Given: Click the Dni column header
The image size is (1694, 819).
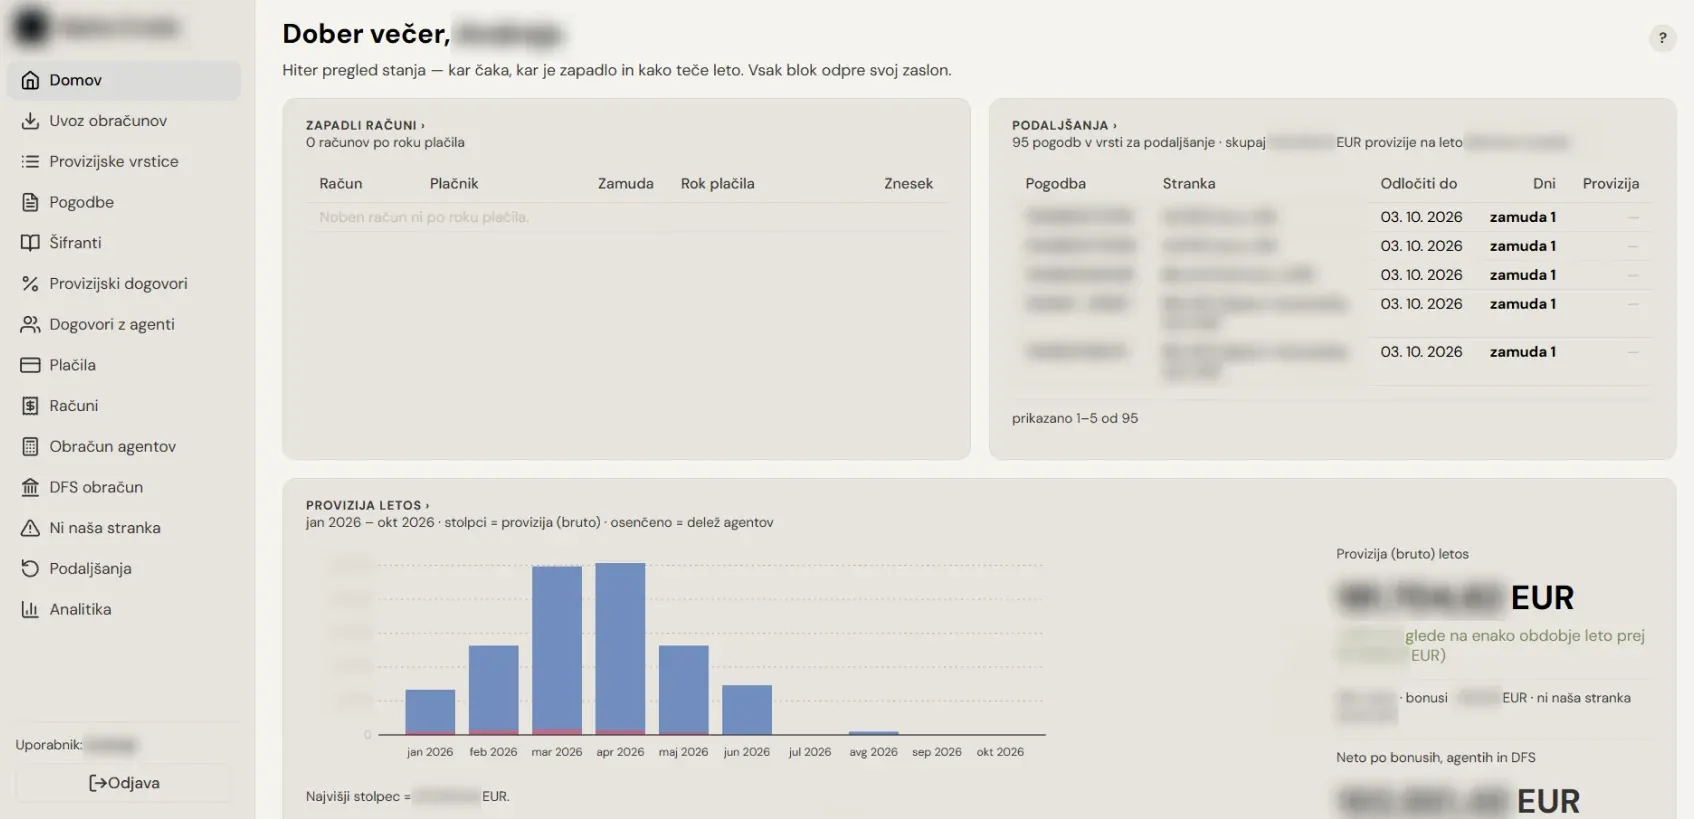Looking at the screenshot, I should 1544,184.
